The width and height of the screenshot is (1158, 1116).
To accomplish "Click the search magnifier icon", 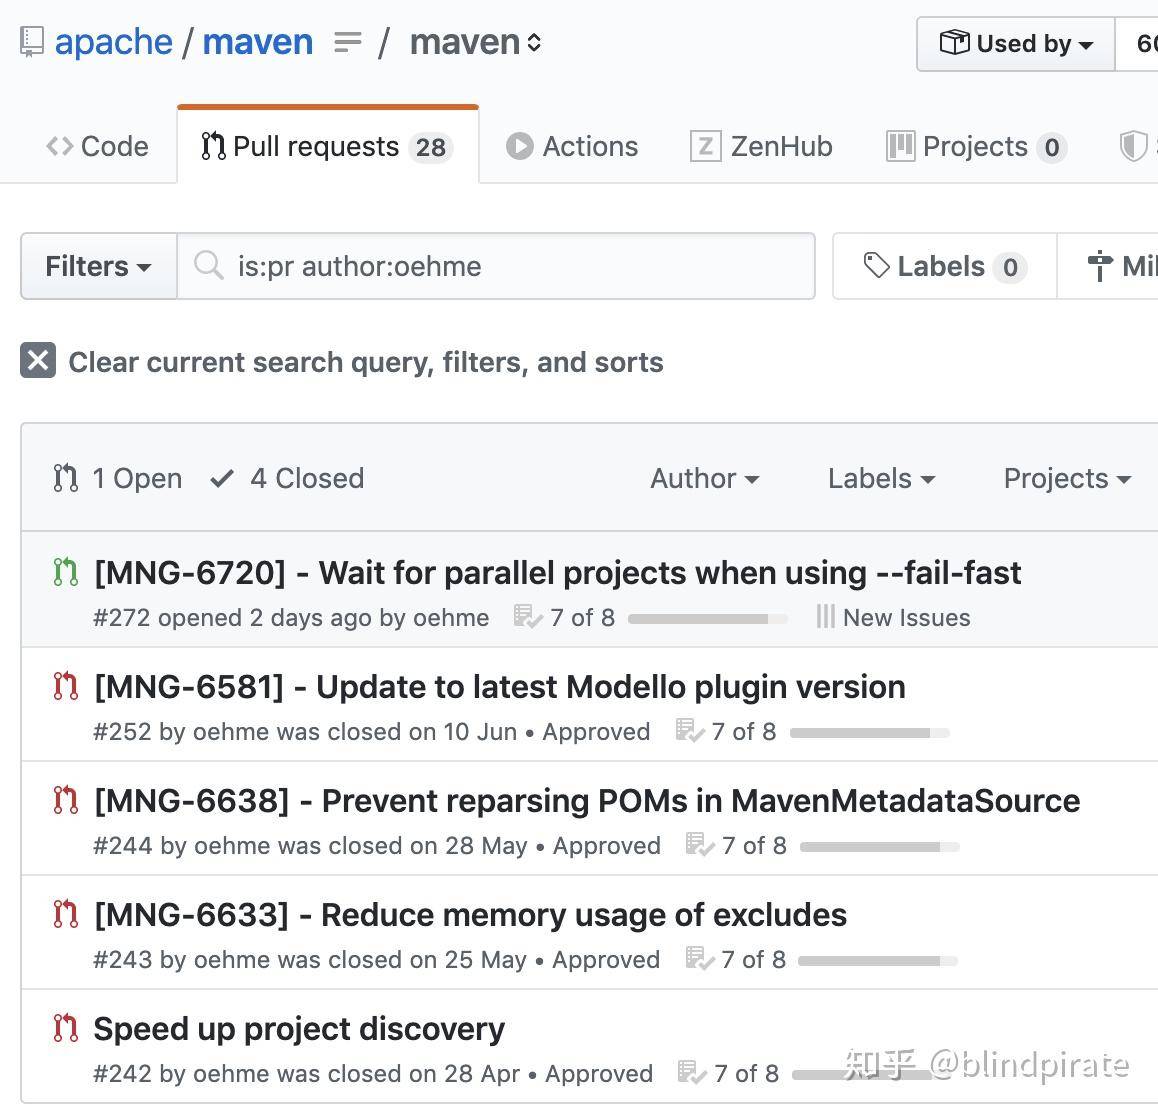I will (x=208, y=265).
